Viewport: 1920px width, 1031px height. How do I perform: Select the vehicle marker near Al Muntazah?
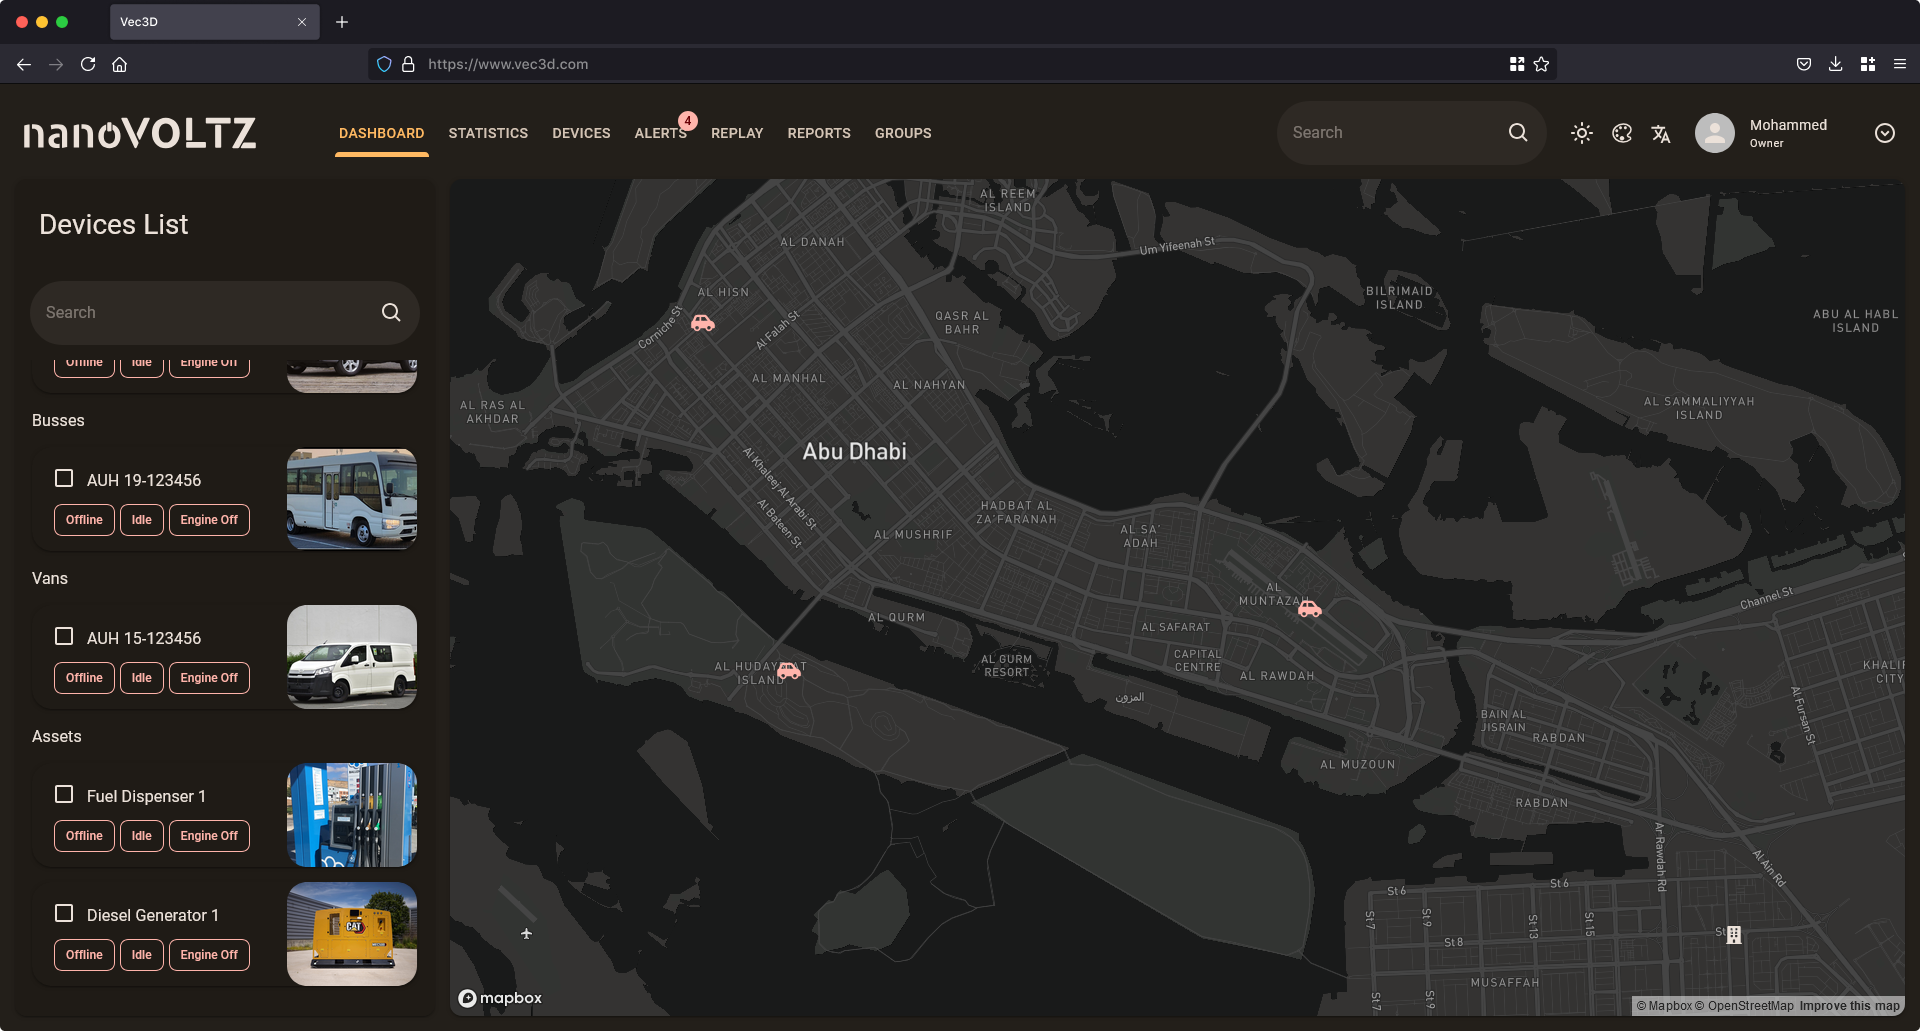[x=1310, y=608]
